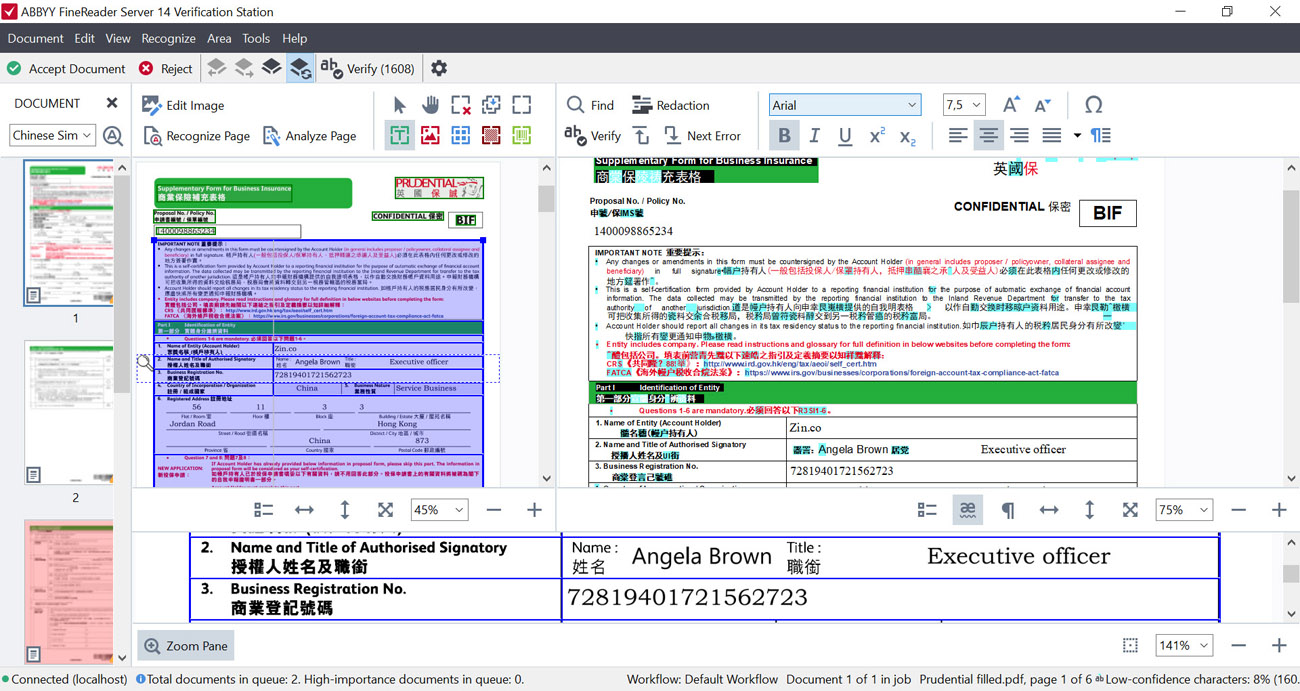
Task: Fit image pane to width
Action: pyautogui.click(x=304, y=510)
